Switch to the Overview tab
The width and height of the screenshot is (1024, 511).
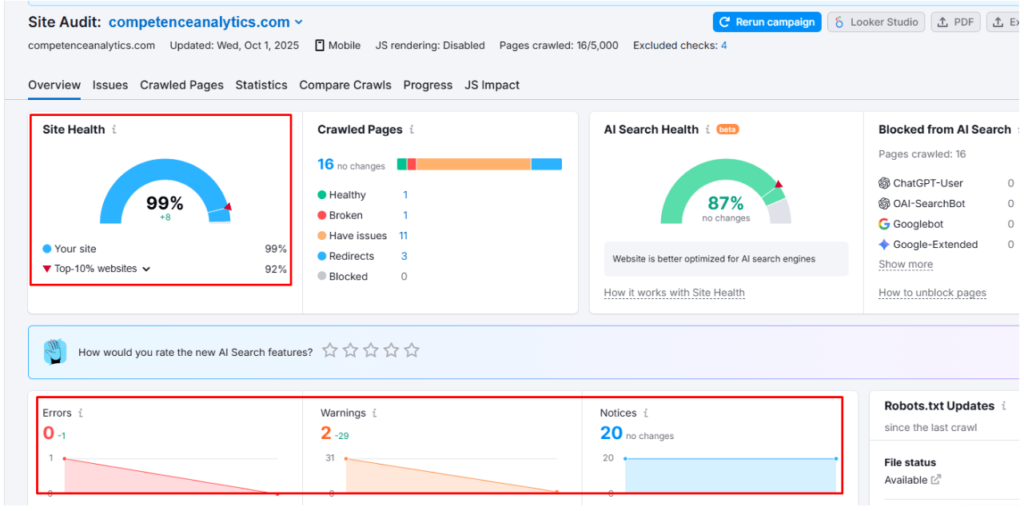tap(54, 85)
